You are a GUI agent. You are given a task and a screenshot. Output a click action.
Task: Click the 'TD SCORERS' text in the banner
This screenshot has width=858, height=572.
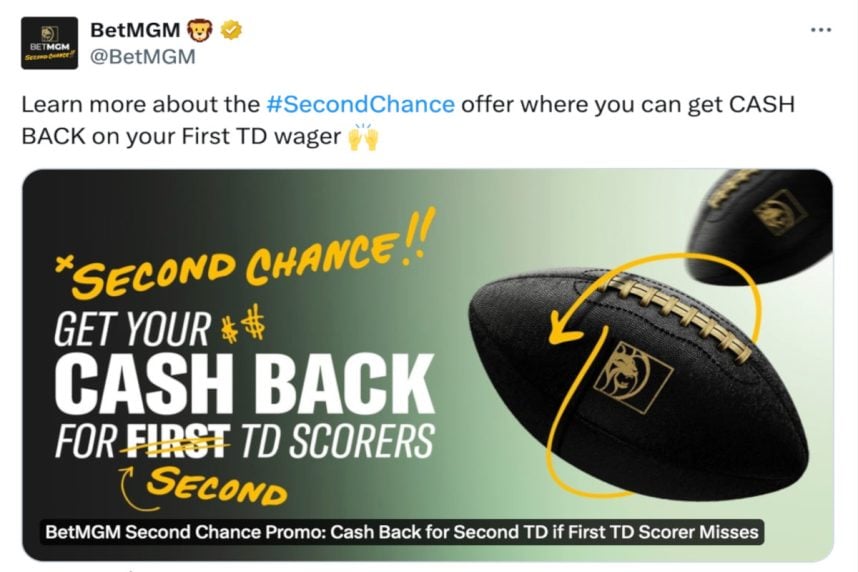337,441
